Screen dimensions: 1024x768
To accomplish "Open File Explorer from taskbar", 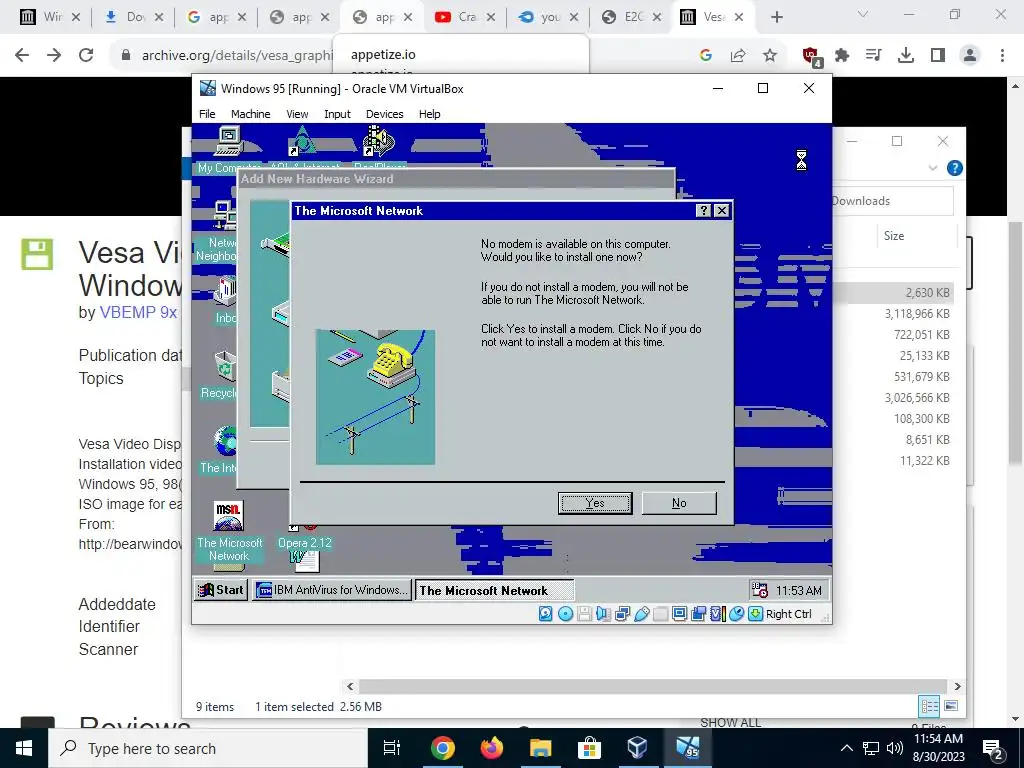I will tap(541, 748).
